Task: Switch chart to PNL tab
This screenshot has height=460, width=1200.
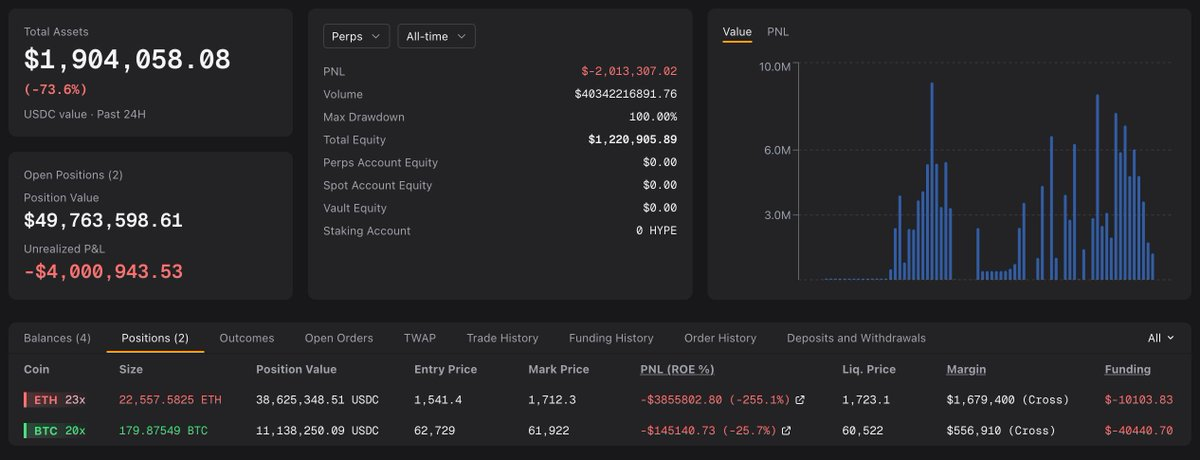Action: 778,32
